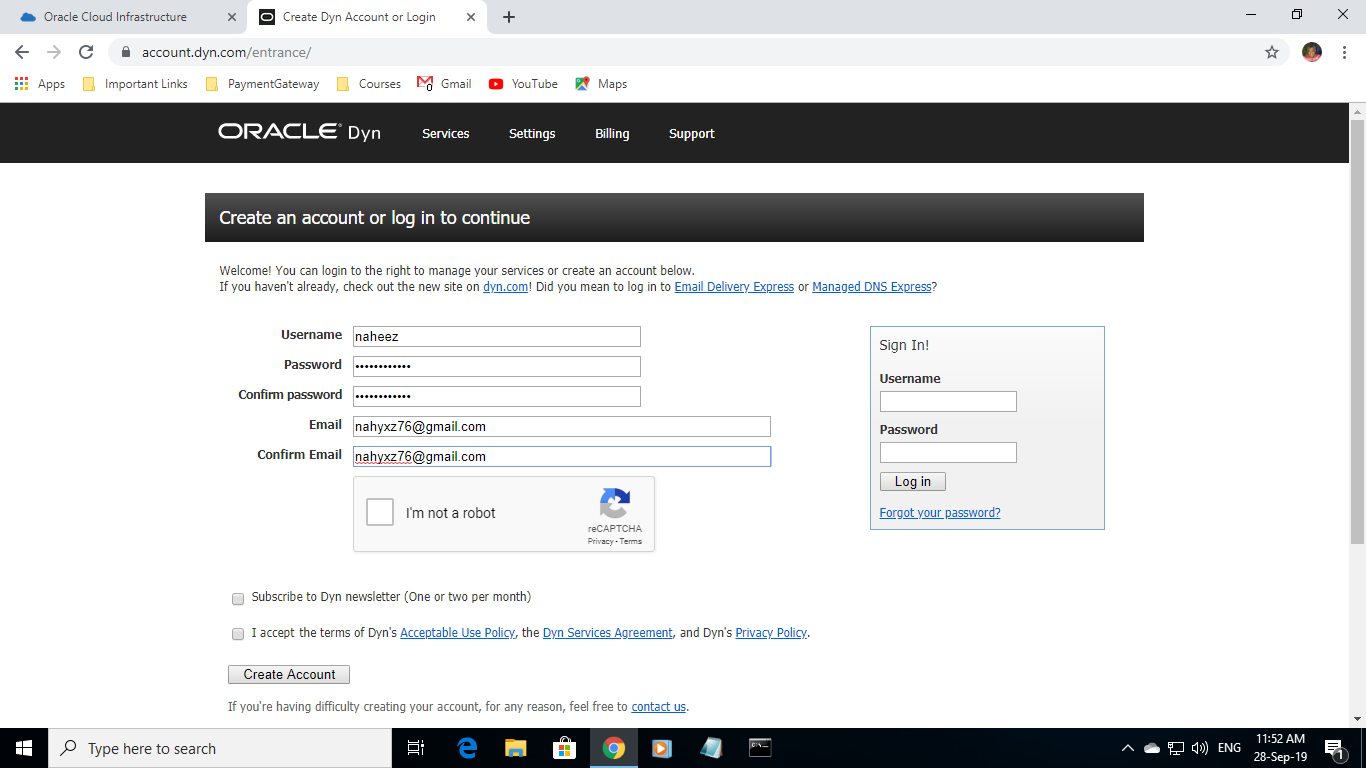Open the Important Links bookmark folder
Screen dimensions: 1366x768
pyautogui.click(x=135, y=84)
